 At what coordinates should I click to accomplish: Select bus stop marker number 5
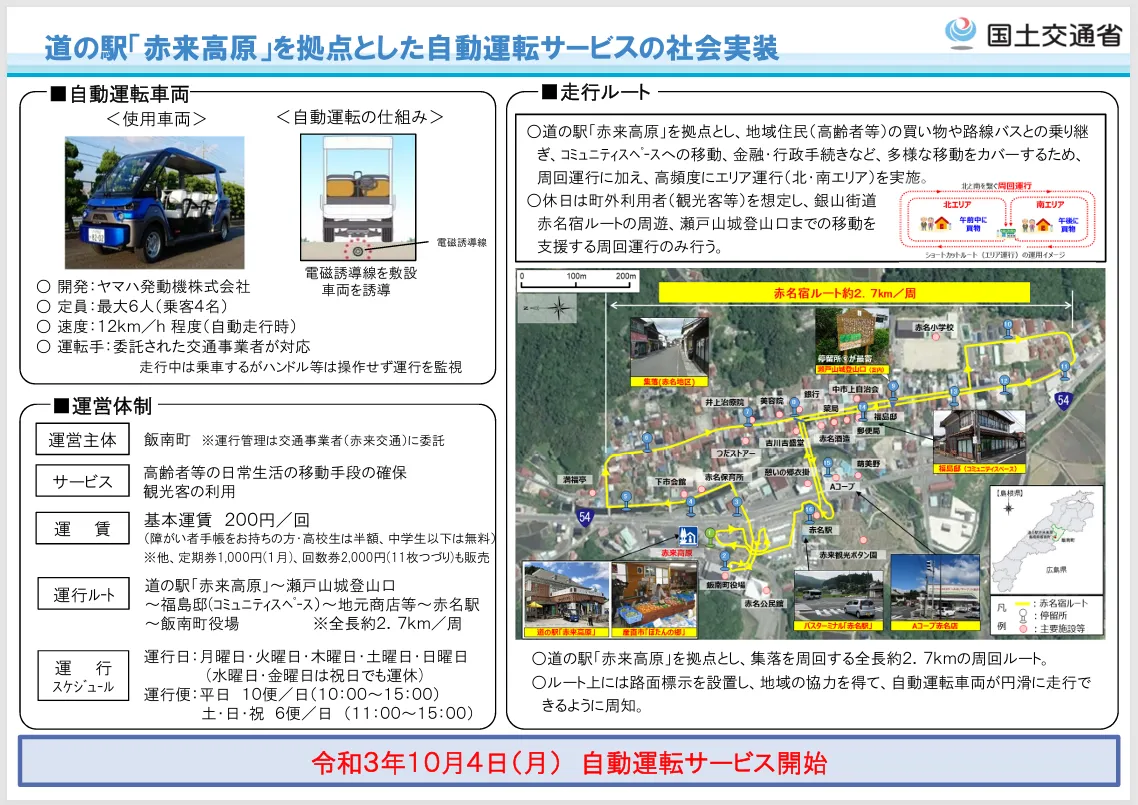point(626,501)
